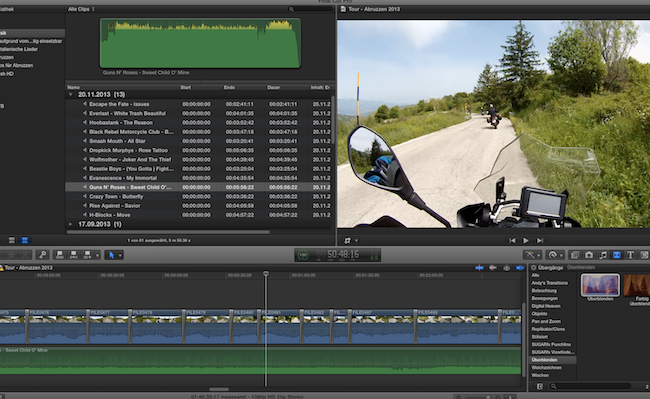Screen dimensions: 650x399
Task: Click the transitions browser search field
Action: tap(591, 386)
